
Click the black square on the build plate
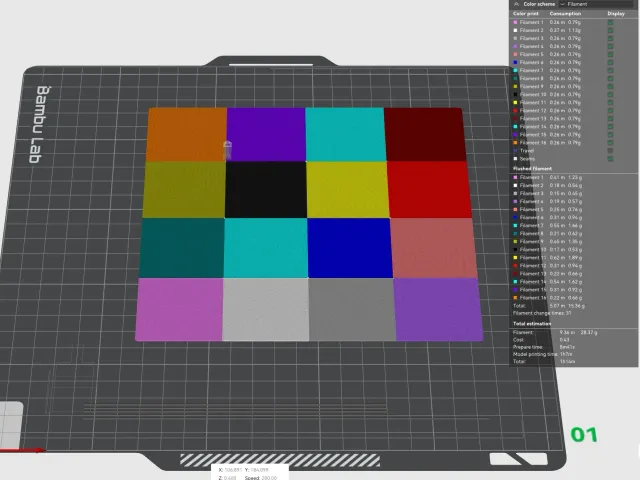(x=266, y=190)
